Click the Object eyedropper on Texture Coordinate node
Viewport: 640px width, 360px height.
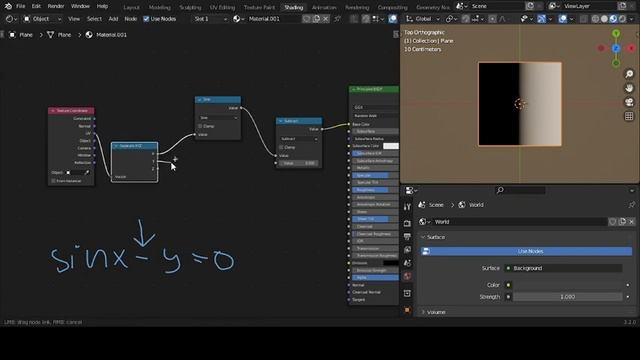pos(87,173)
